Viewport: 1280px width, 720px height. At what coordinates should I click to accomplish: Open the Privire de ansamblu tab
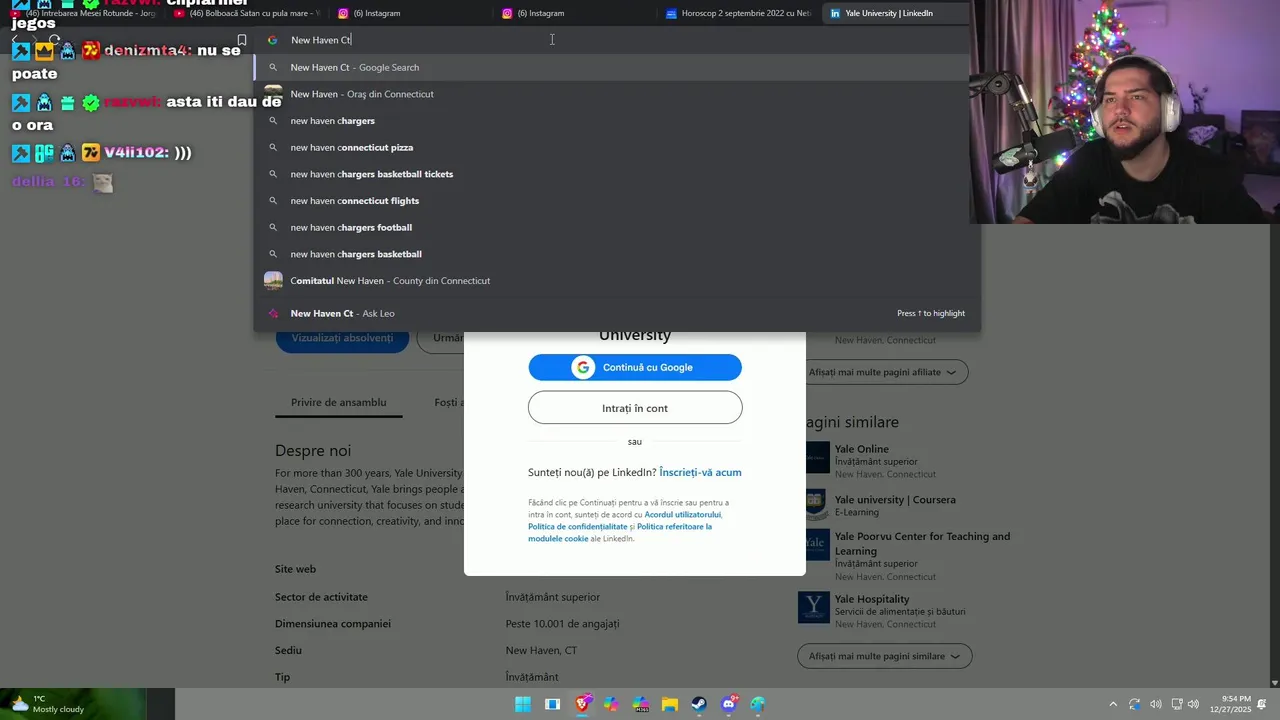(x=338, y=402)
